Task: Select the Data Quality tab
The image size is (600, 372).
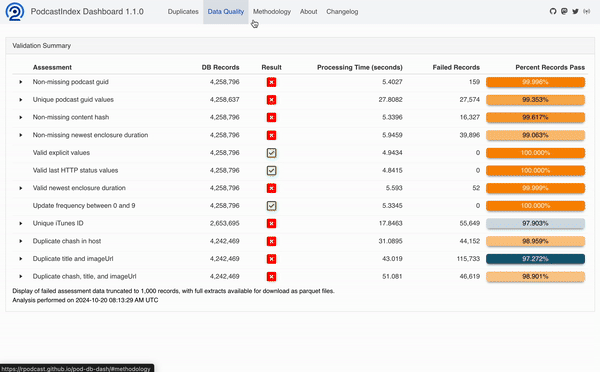Action: [226, 11]
